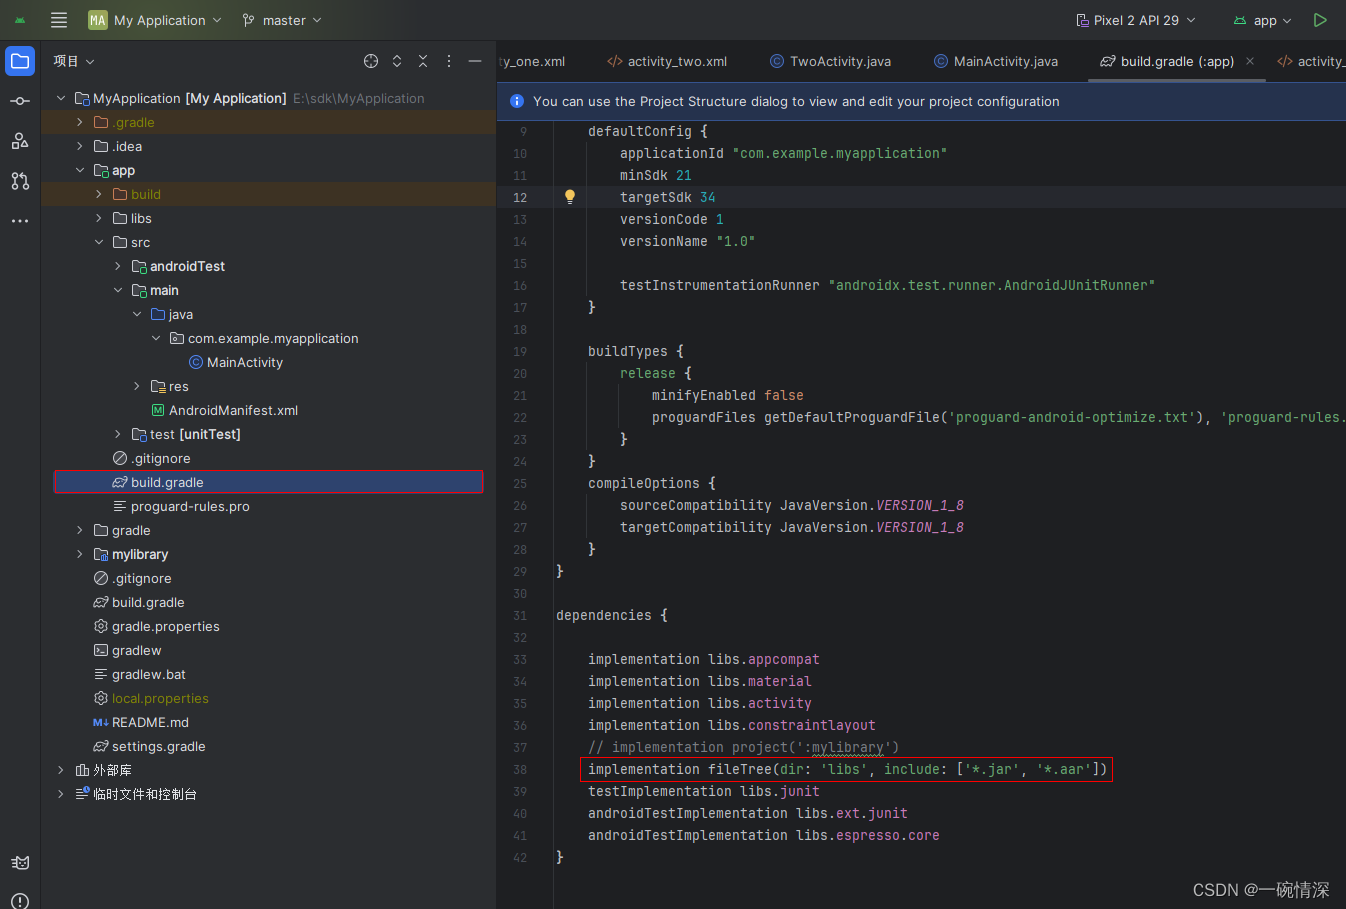This screenshot has width=1346, height=909.
Task: Run the app with green play button
Action: [x=1320, y=20]
